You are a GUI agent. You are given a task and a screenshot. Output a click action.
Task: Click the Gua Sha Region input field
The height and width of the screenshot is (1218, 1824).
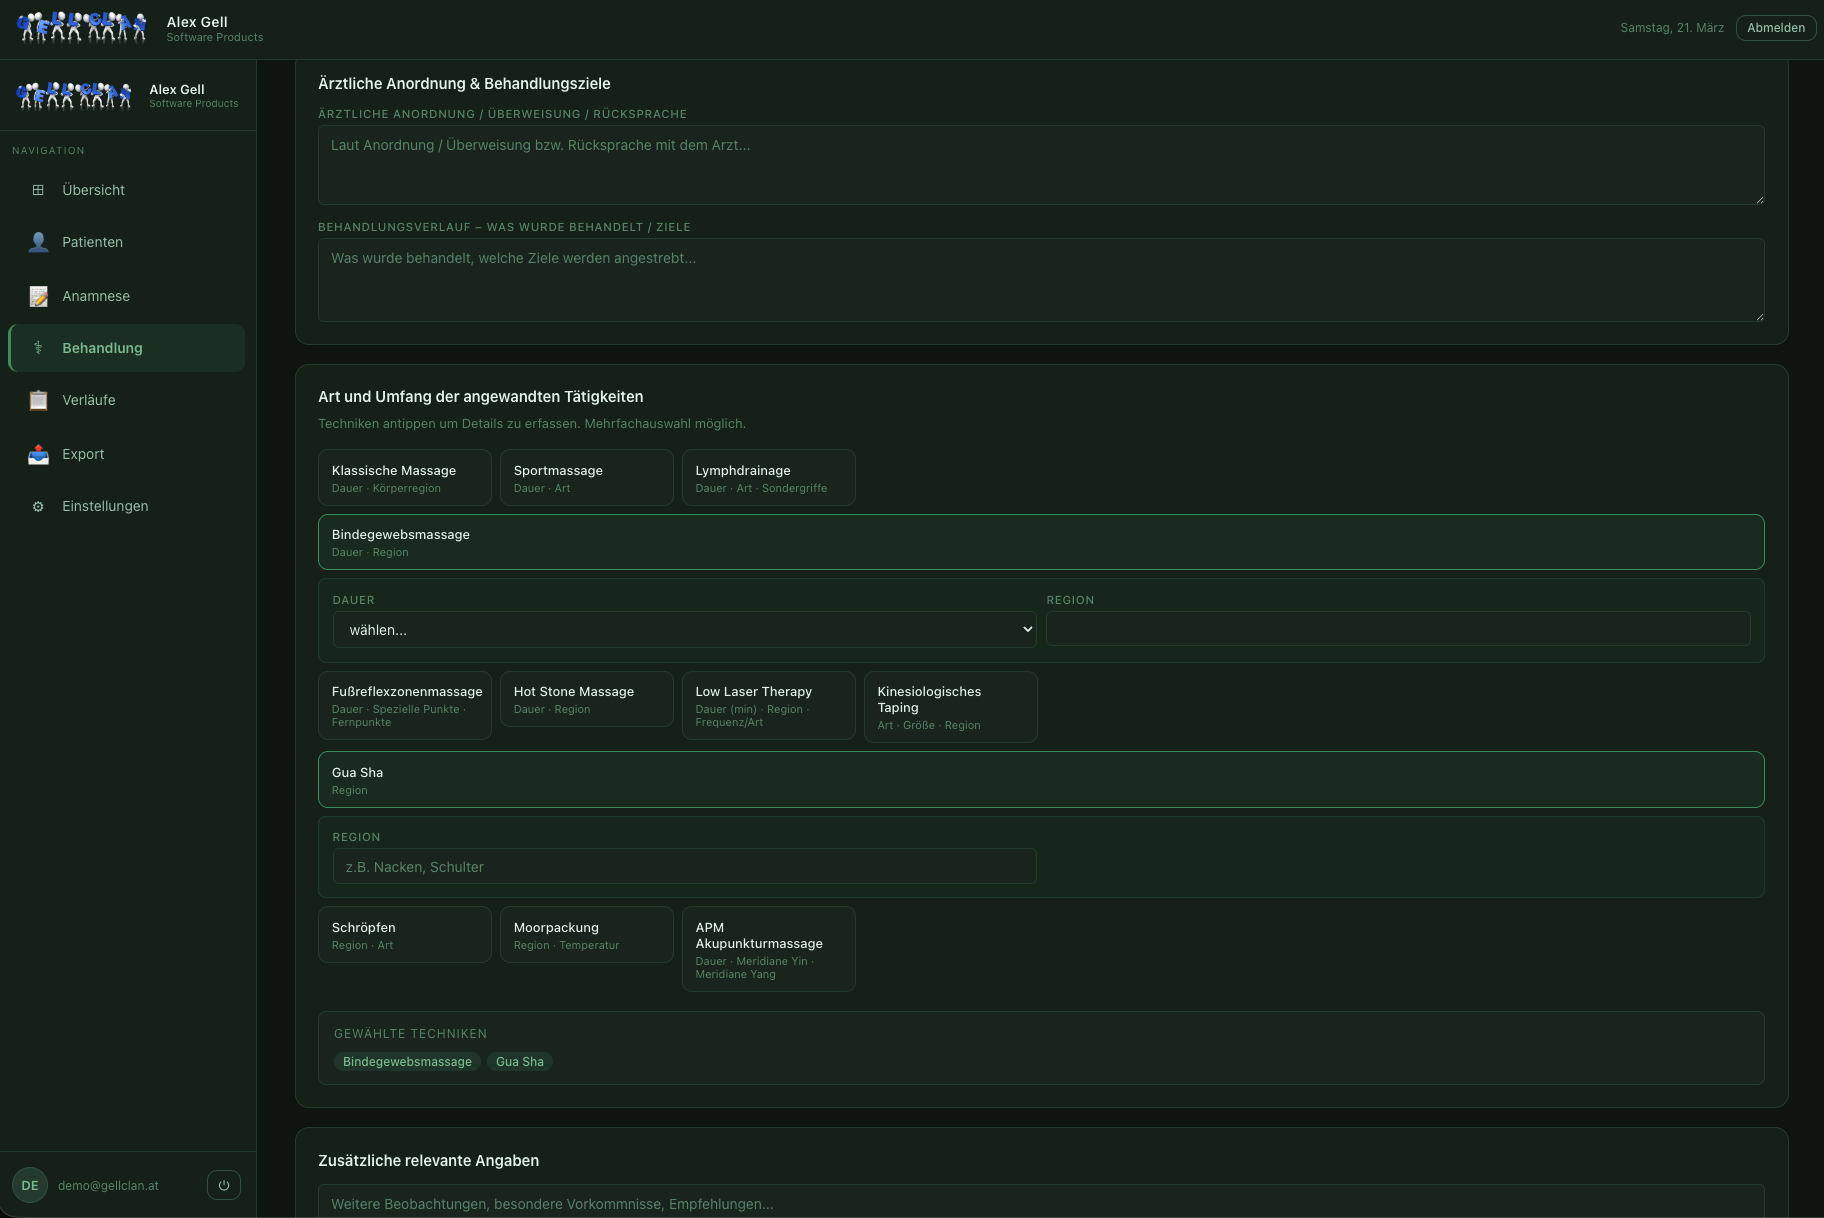point(685,867)
